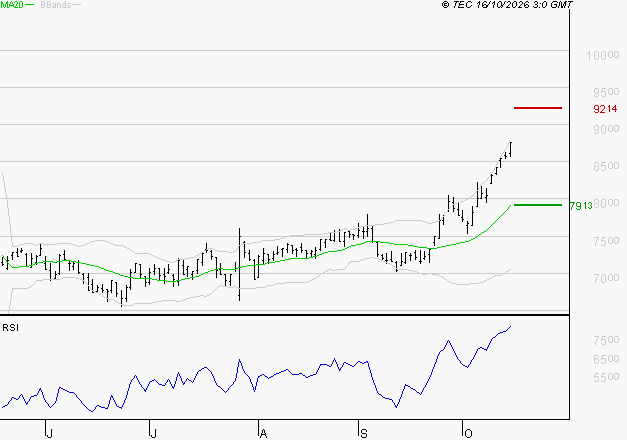Click the O month marker
627x440 pixels.
point(468,433)
